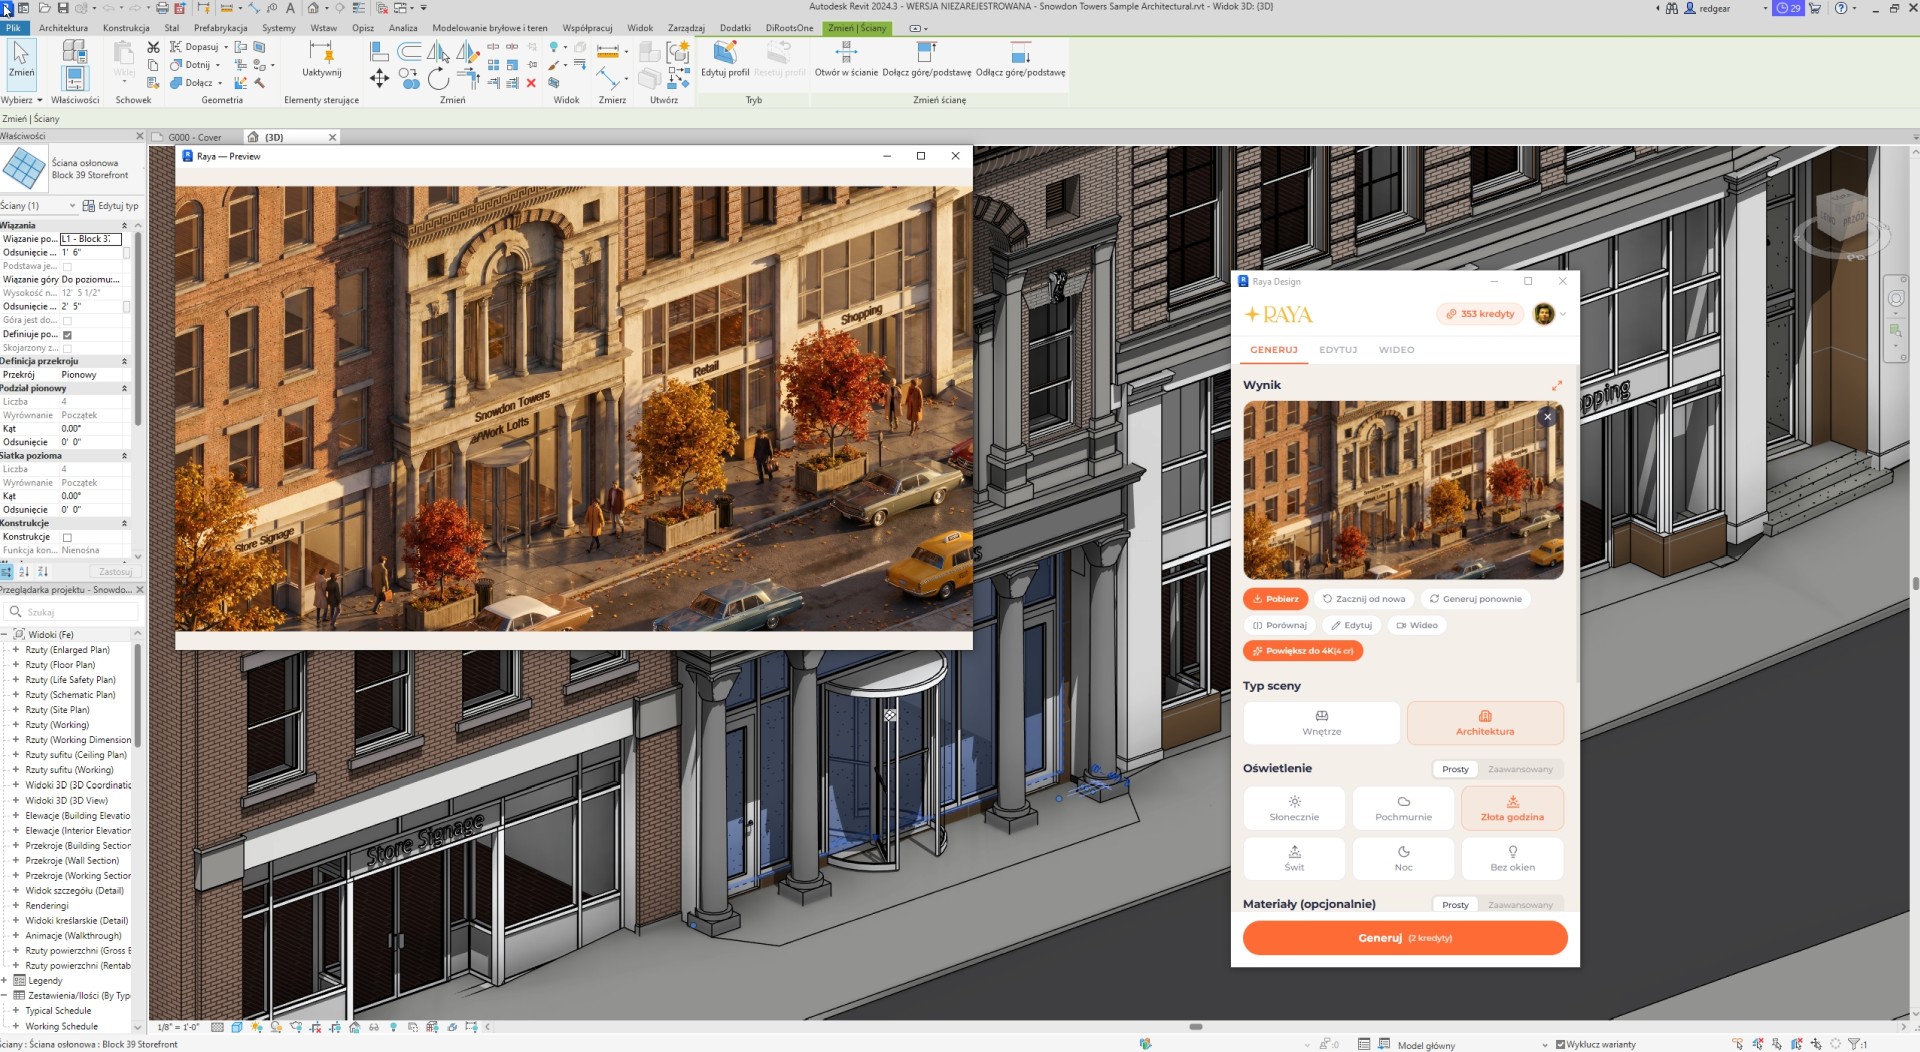Choose Noc lighting option
This screenshot has height=1052, width=1920.
tap(1403, 858)
